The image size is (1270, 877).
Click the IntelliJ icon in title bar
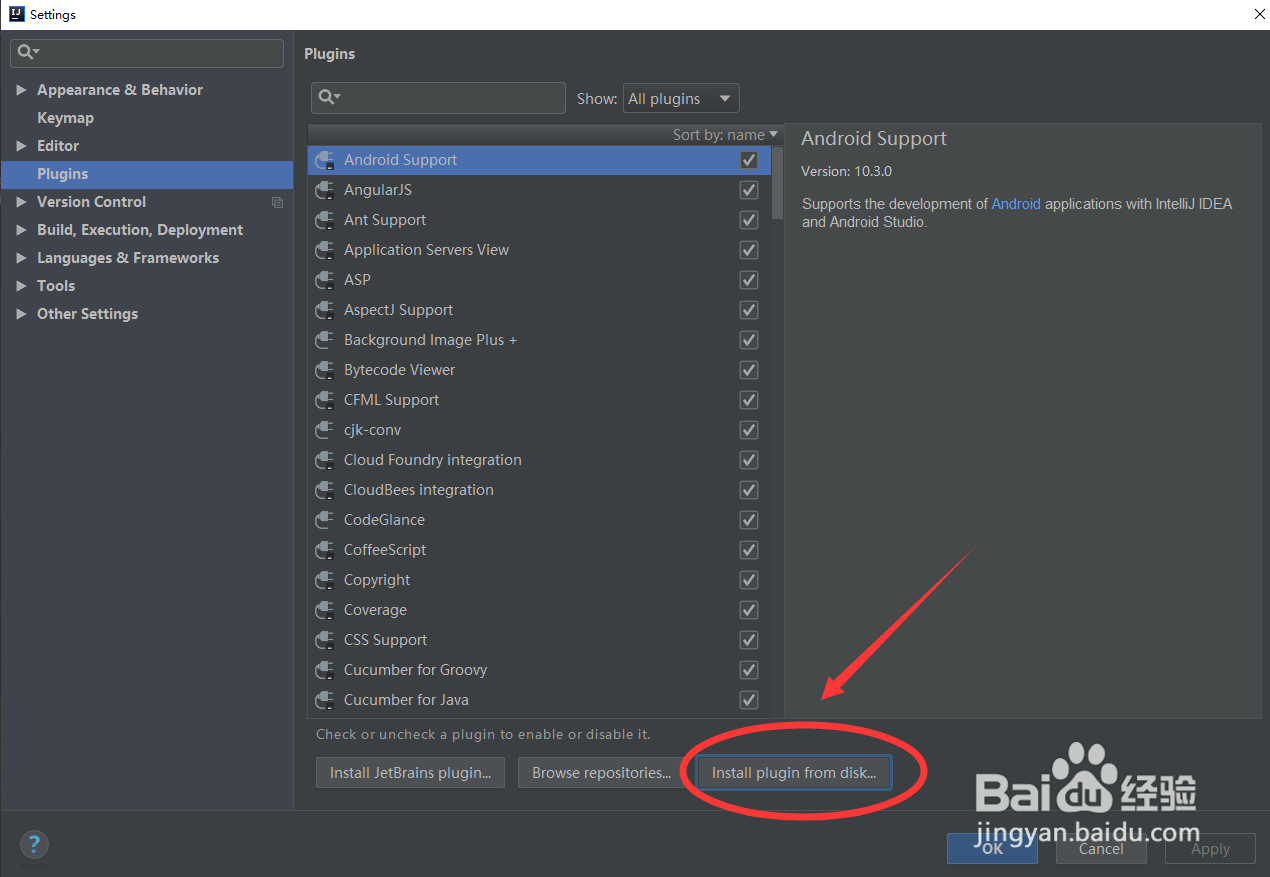15,14
